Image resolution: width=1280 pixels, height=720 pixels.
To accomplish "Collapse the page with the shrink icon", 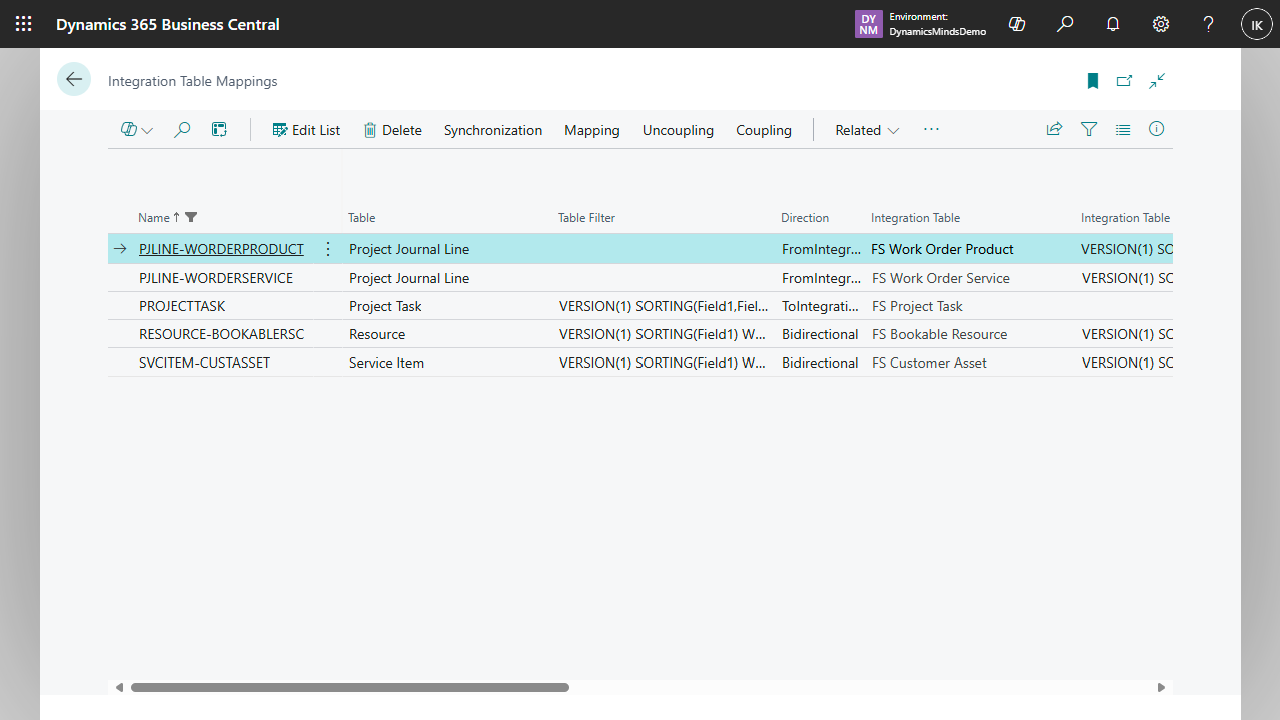I will (x=1157, y=81).
